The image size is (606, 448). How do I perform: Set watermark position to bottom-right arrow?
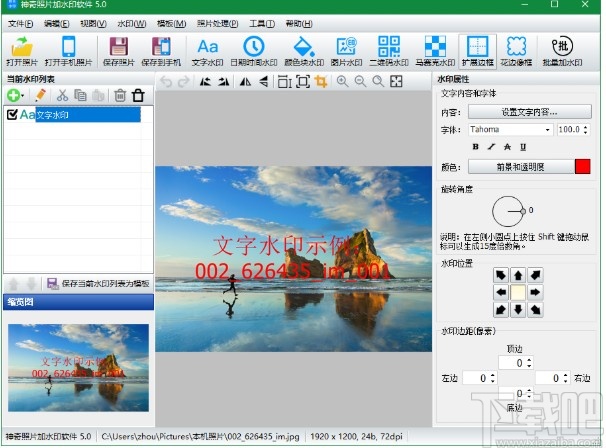tap(535, 309)
